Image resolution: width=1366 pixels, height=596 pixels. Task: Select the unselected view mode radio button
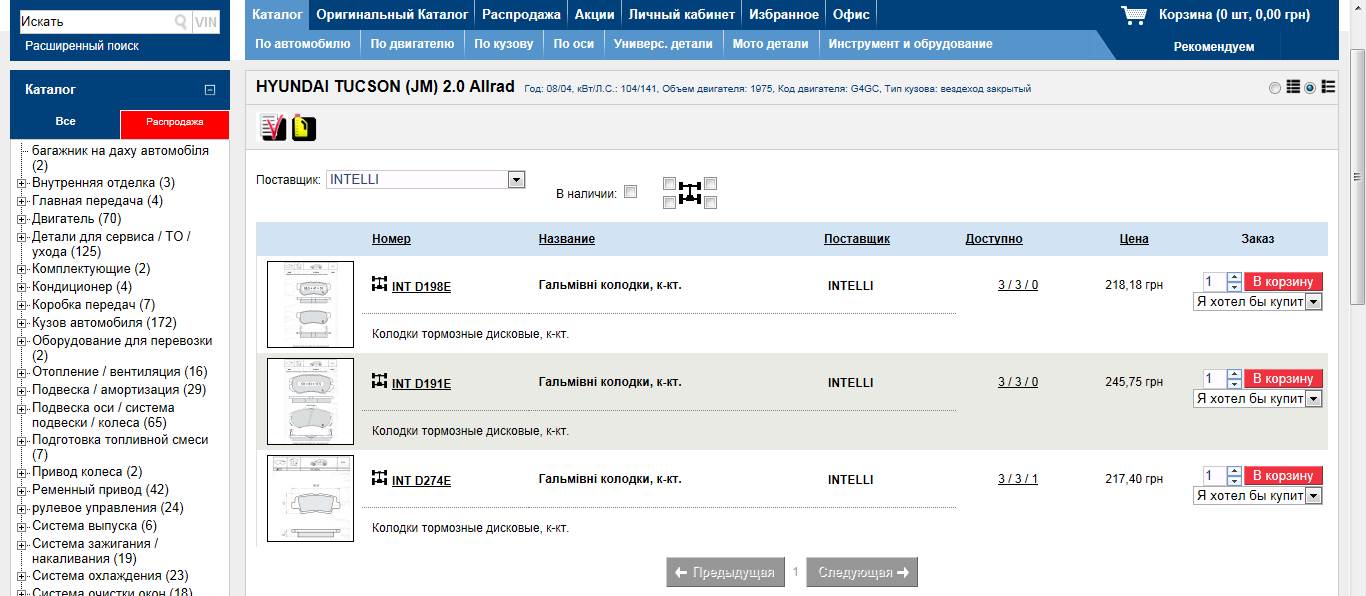1275,88
